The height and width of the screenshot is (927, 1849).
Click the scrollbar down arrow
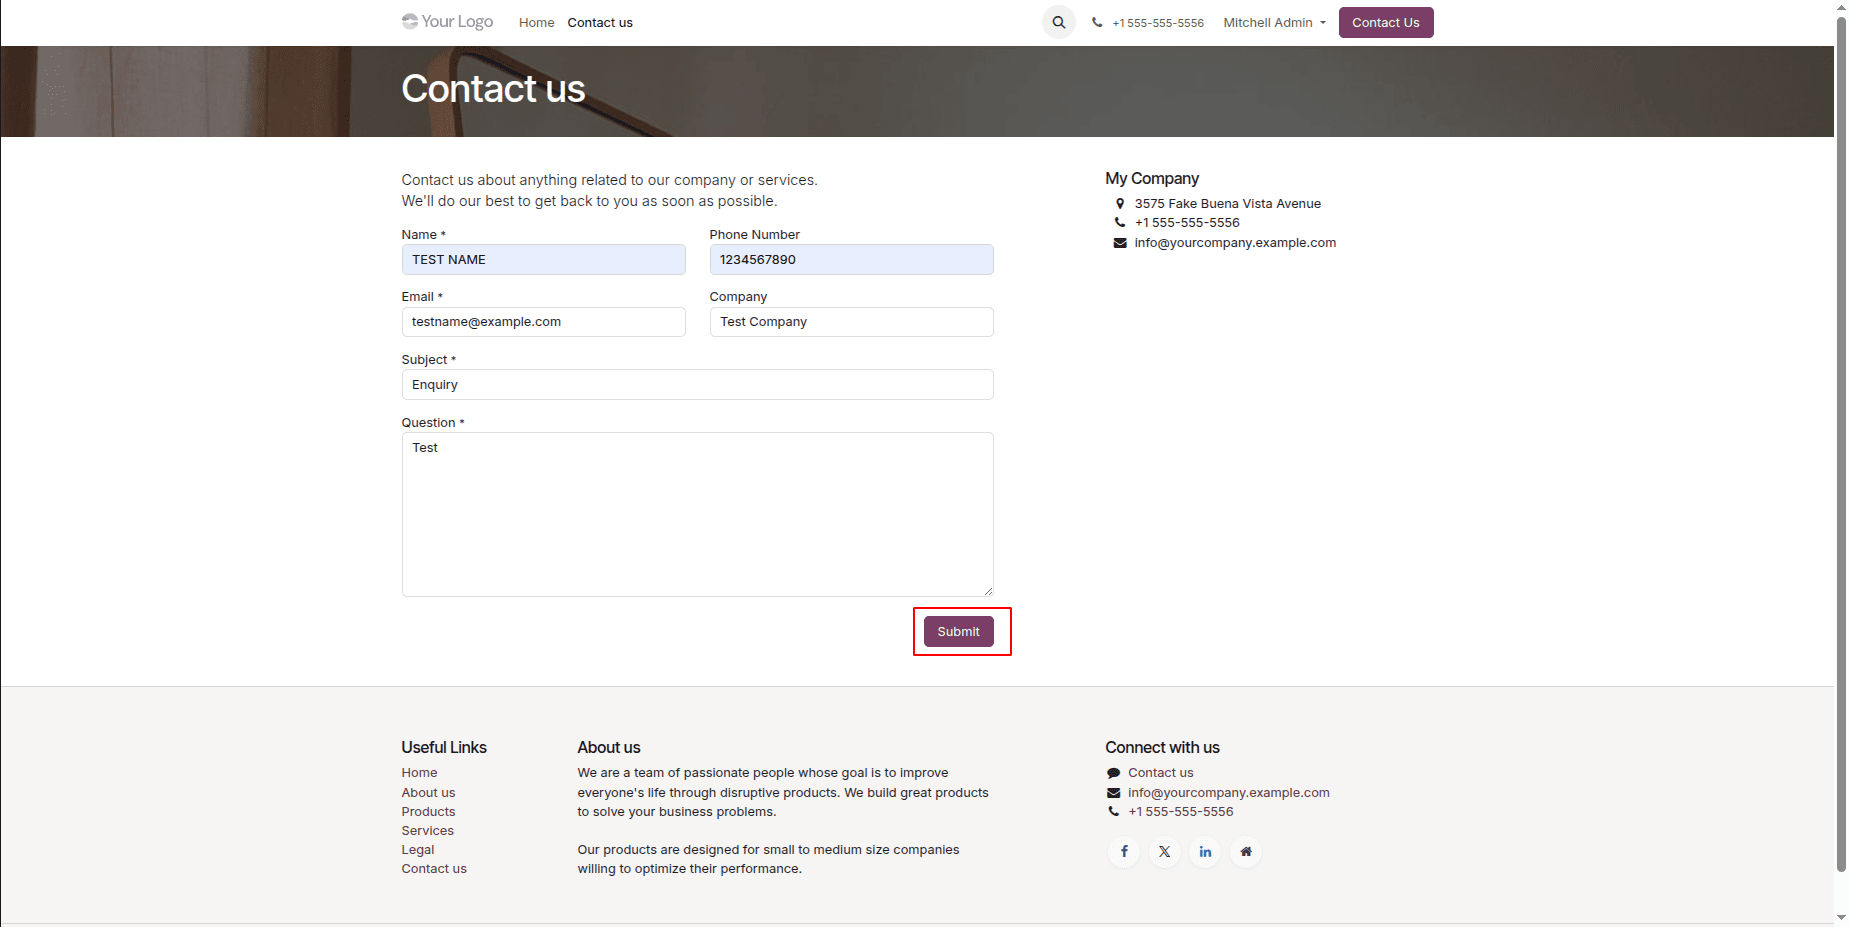pos(1841,918)
